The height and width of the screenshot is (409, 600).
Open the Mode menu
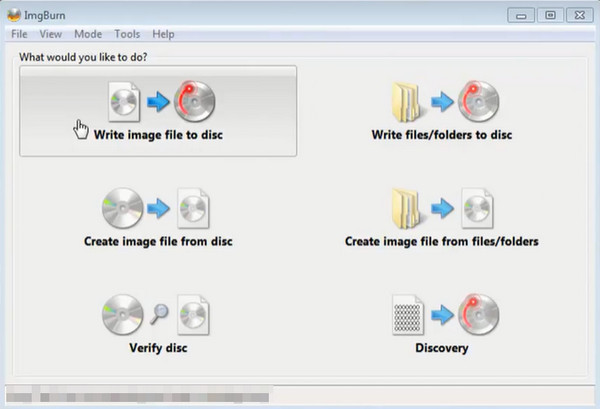88,34
